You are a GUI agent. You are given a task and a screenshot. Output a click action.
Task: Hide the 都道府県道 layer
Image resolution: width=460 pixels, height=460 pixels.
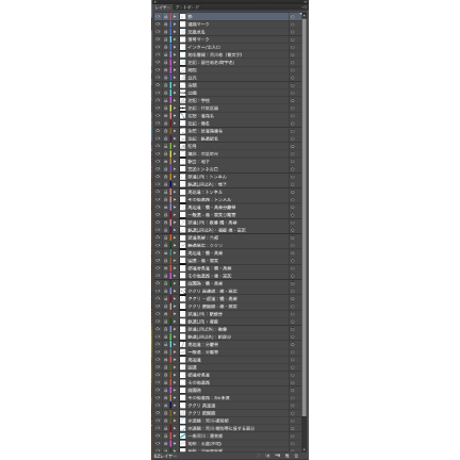tap(158, 375)
